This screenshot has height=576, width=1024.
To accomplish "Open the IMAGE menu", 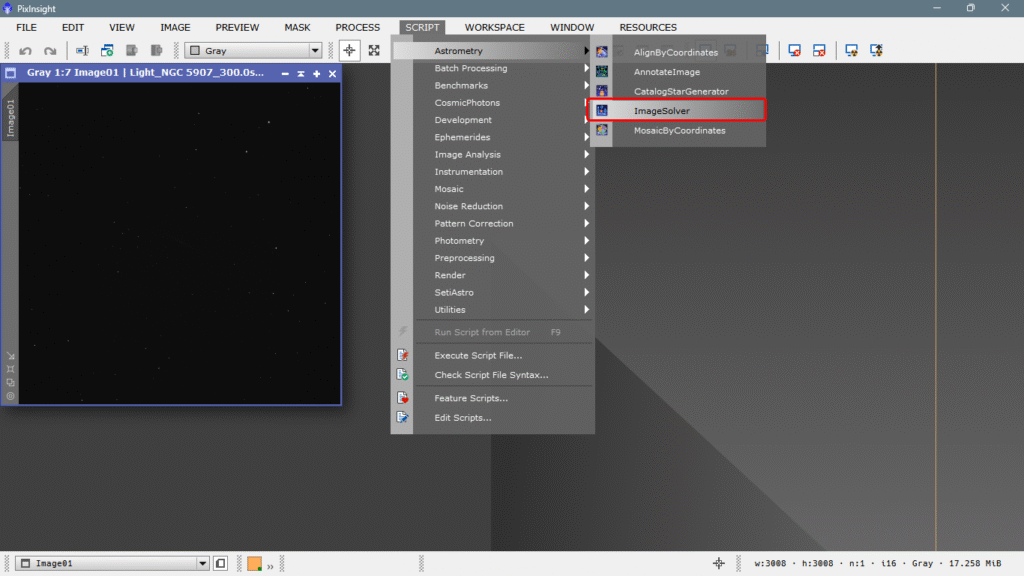I will pyautogui.click(x=175, y=27).
